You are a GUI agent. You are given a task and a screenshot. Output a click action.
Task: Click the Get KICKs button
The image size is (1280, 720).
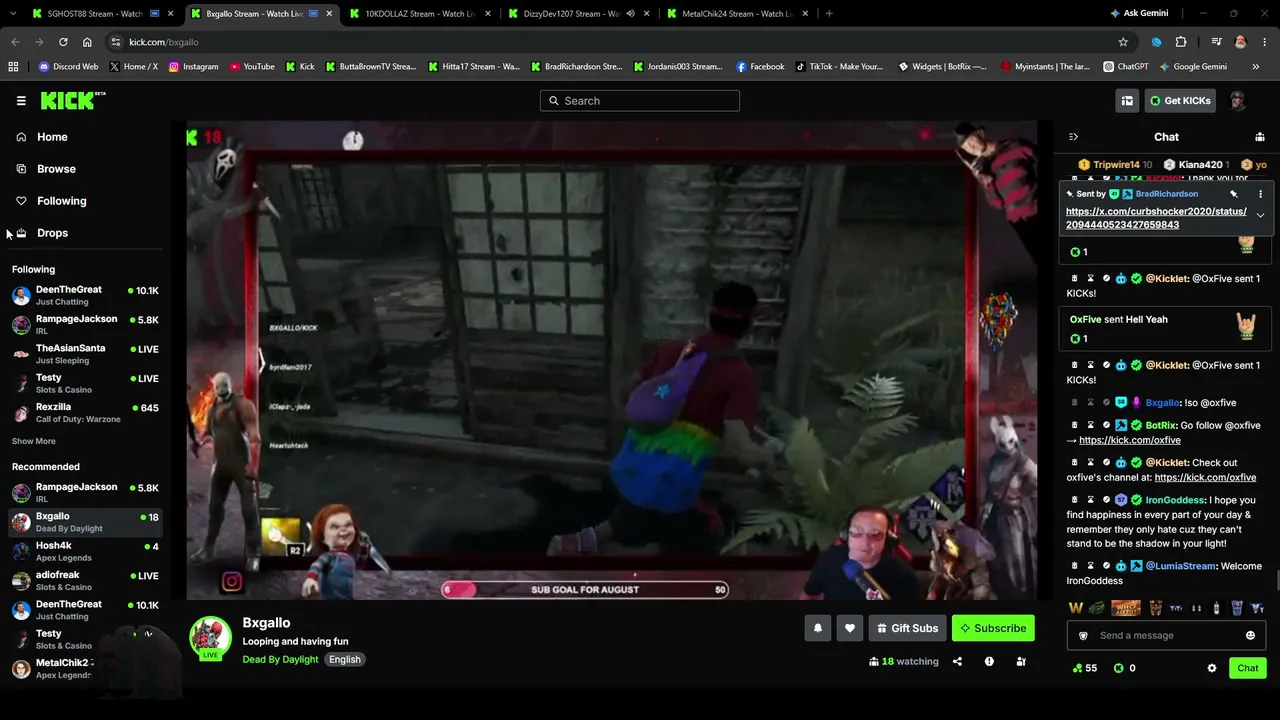click(1180, 101)
